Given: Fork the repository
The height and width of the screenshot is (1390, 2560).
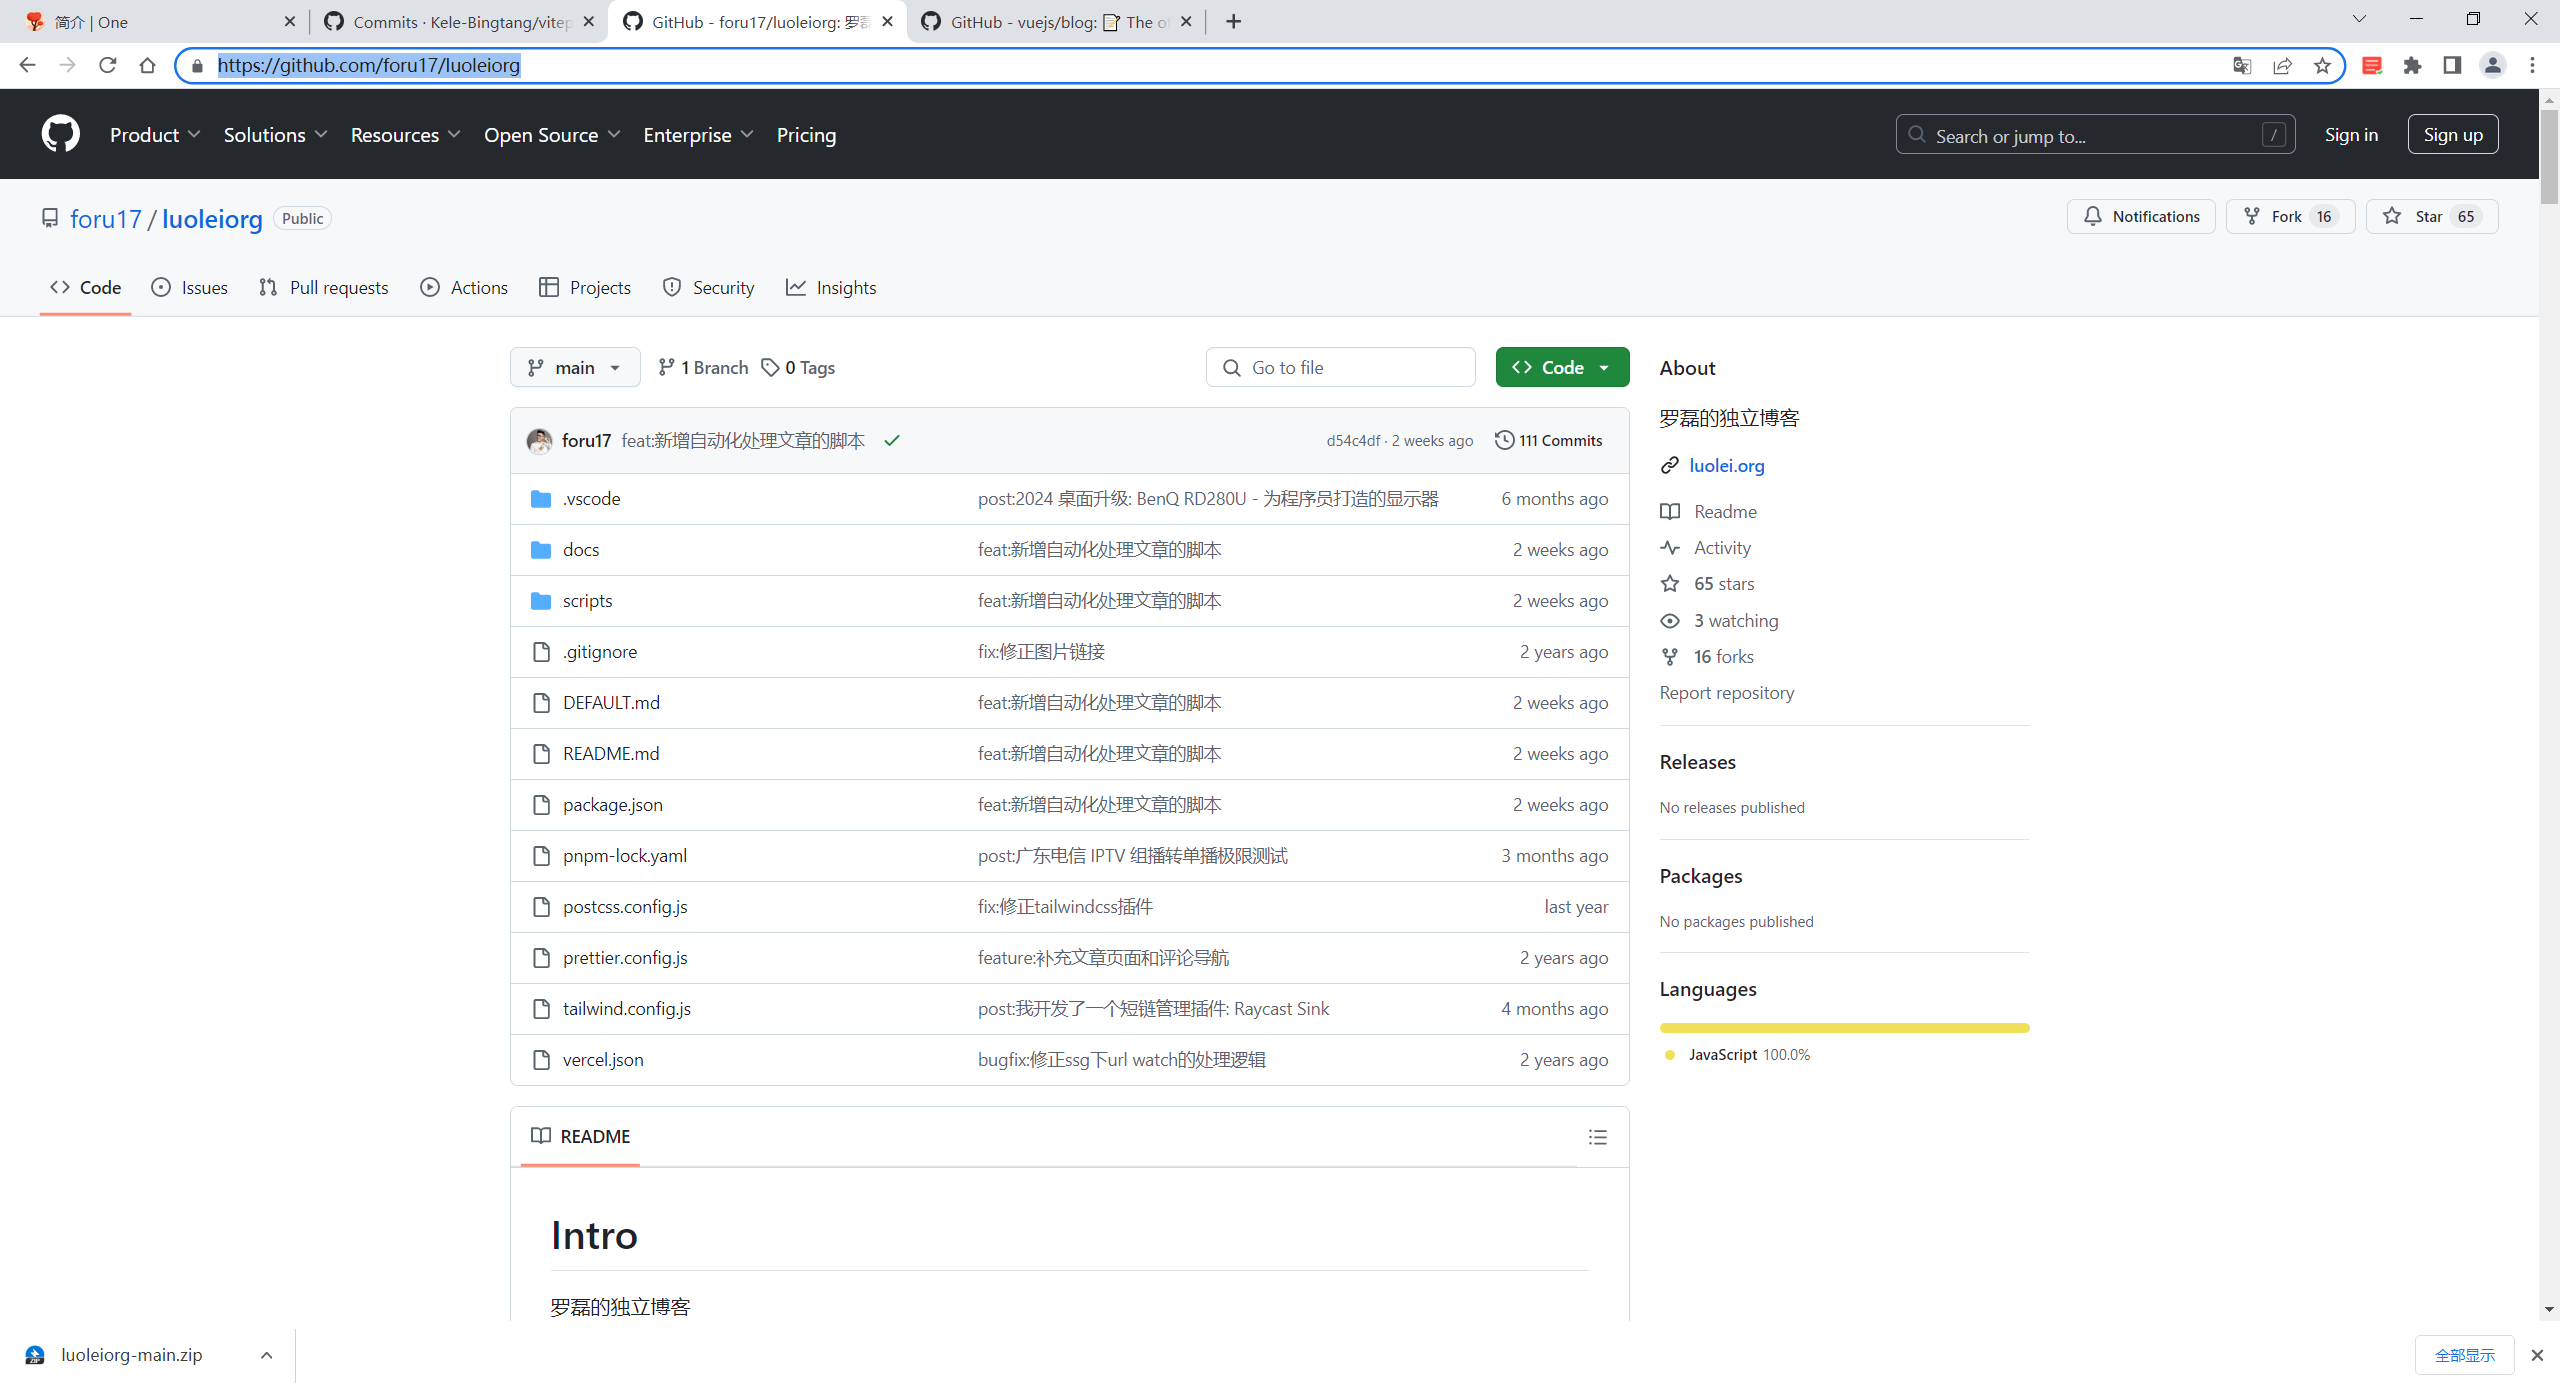Looking at the screenshot, I should (x=2290, y=216).
